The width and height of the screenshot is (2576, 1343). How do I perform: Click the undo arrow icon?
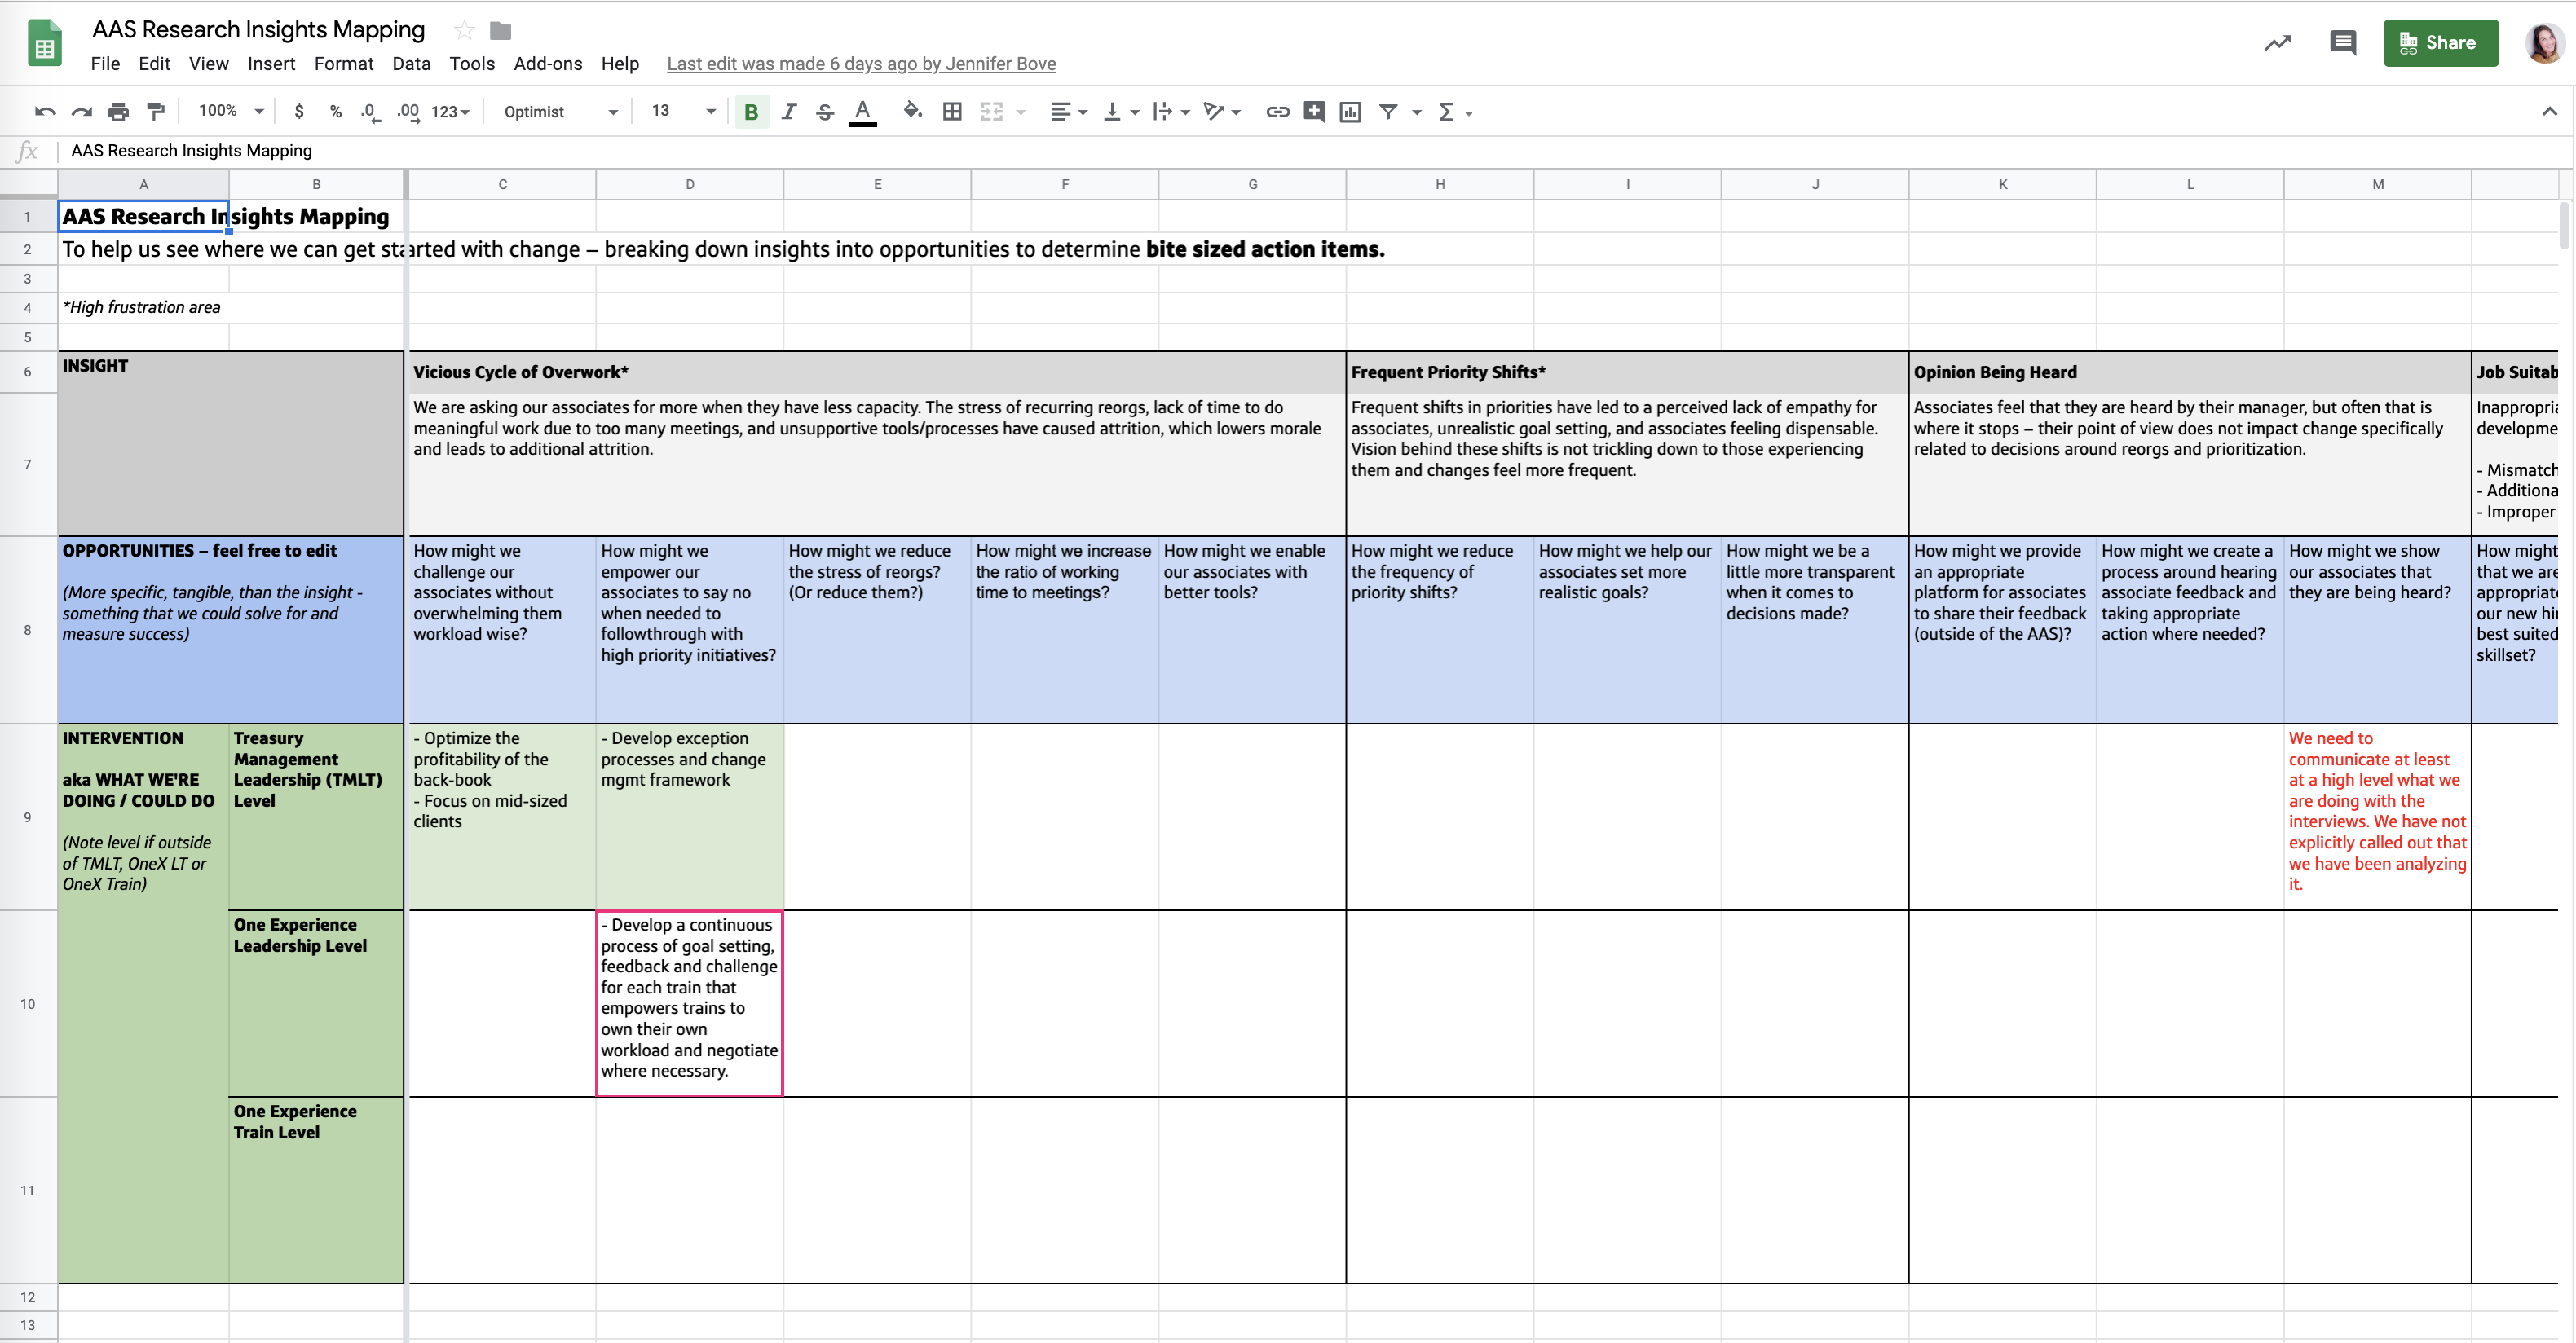[x=44, y=112]
